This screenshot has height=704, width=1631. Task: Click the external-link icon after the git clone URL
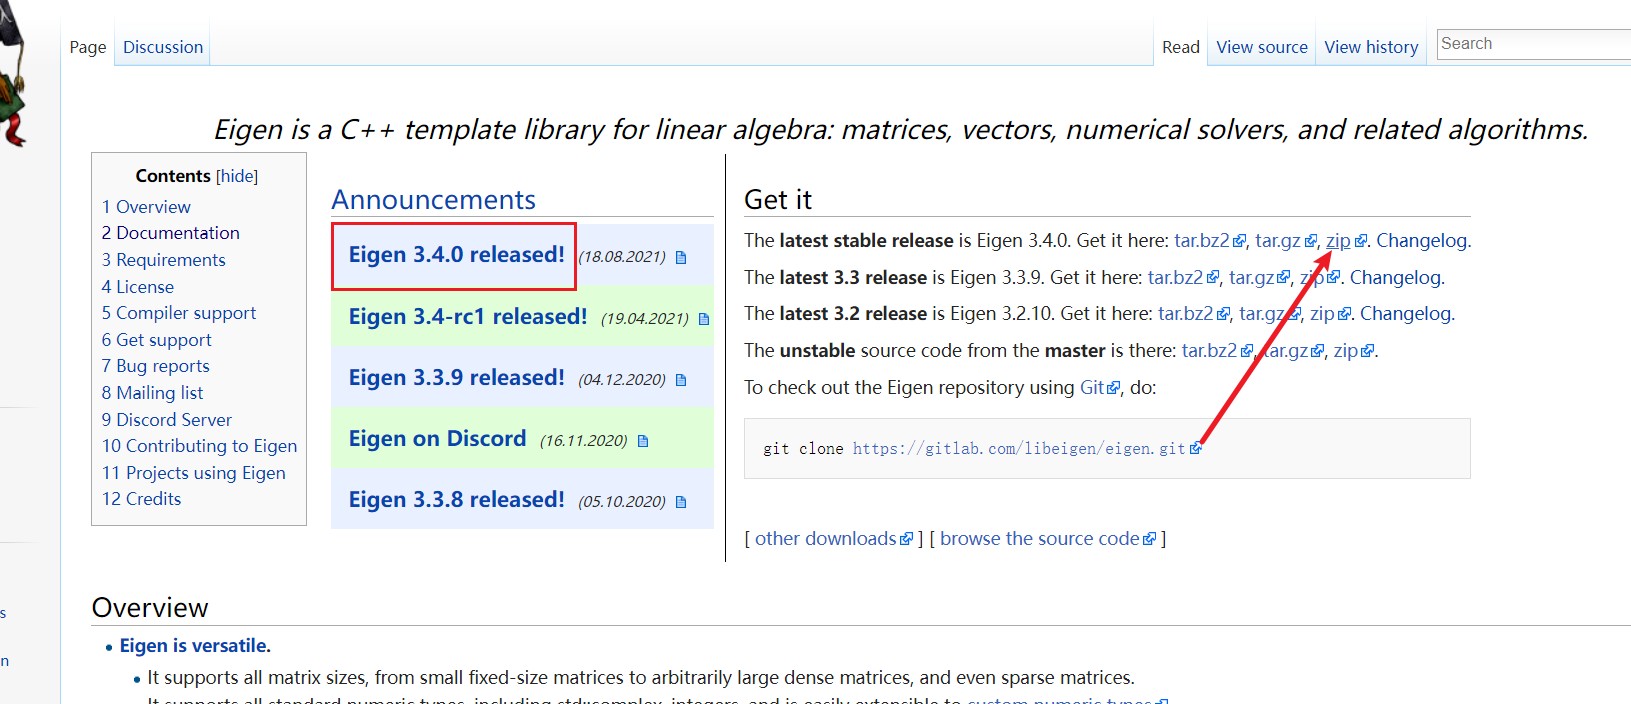(1195, 449)
